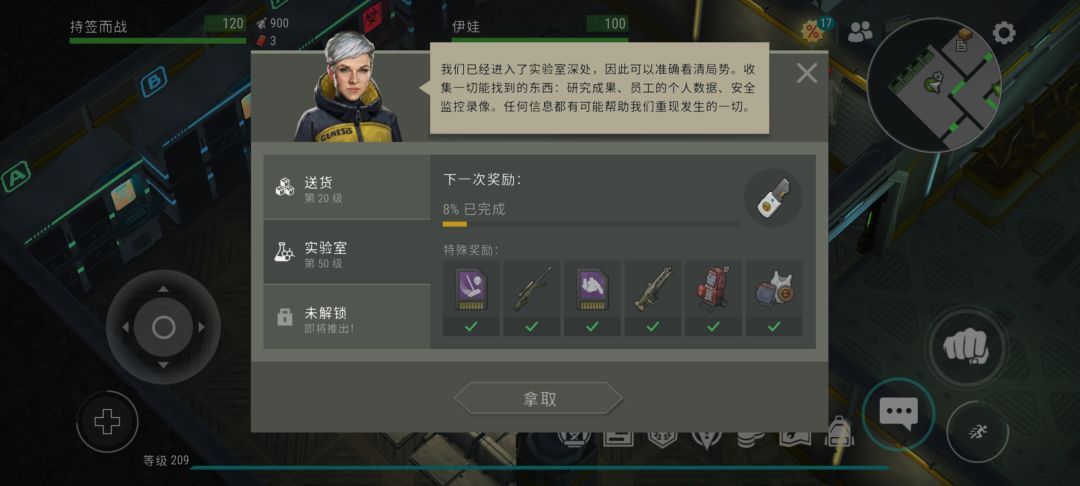Select the locked 未解锁 tab
Image resolution: width=1080 pixels, height=486 pixels.
click(x=346, y=317)
